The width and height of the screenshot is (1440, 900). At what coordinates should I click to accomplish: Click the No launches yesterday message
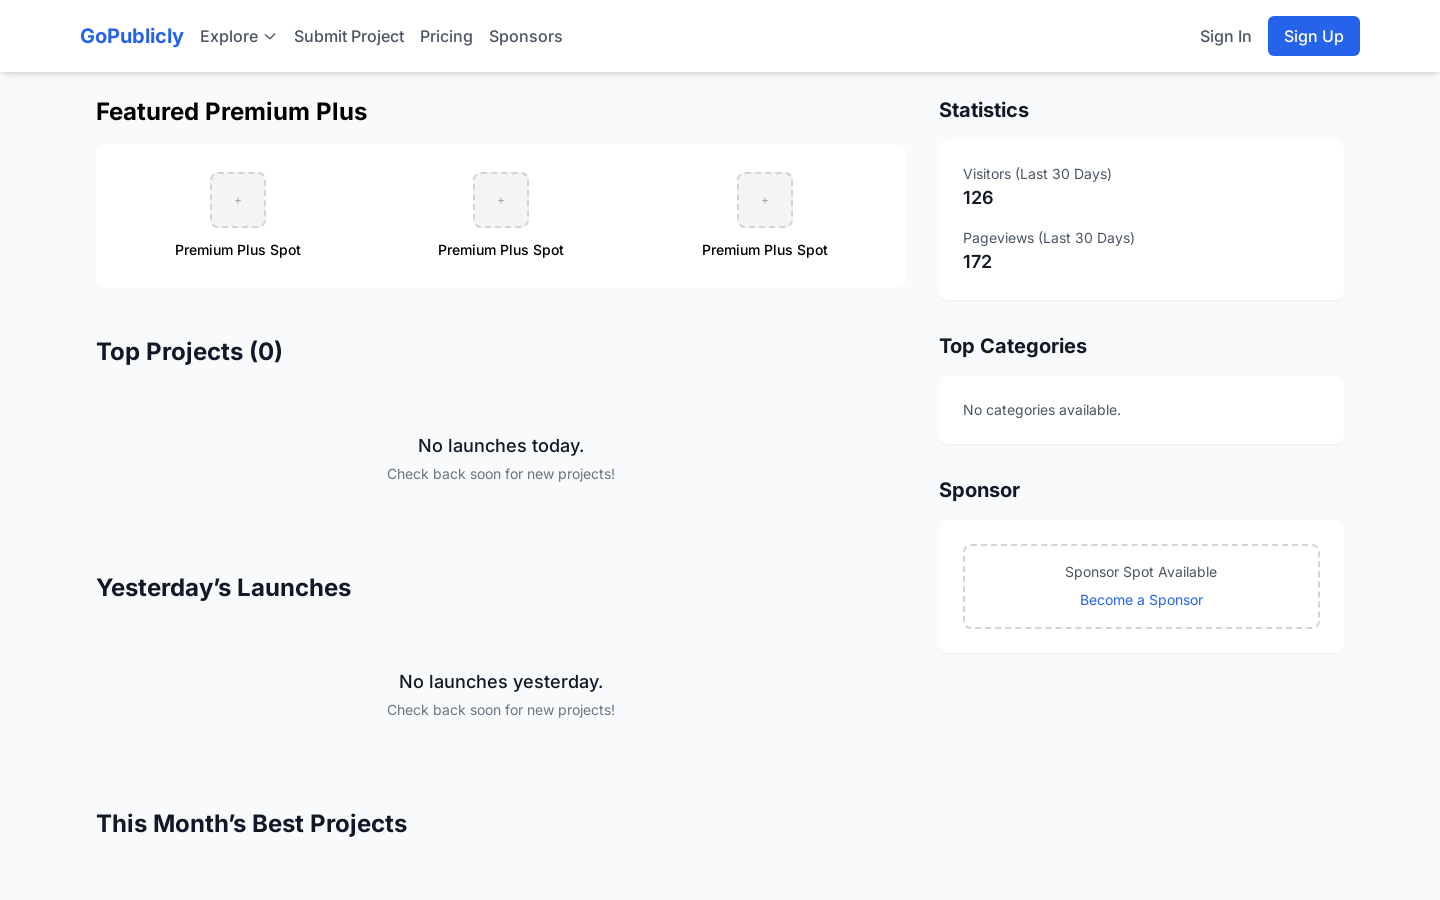[501, 682]
